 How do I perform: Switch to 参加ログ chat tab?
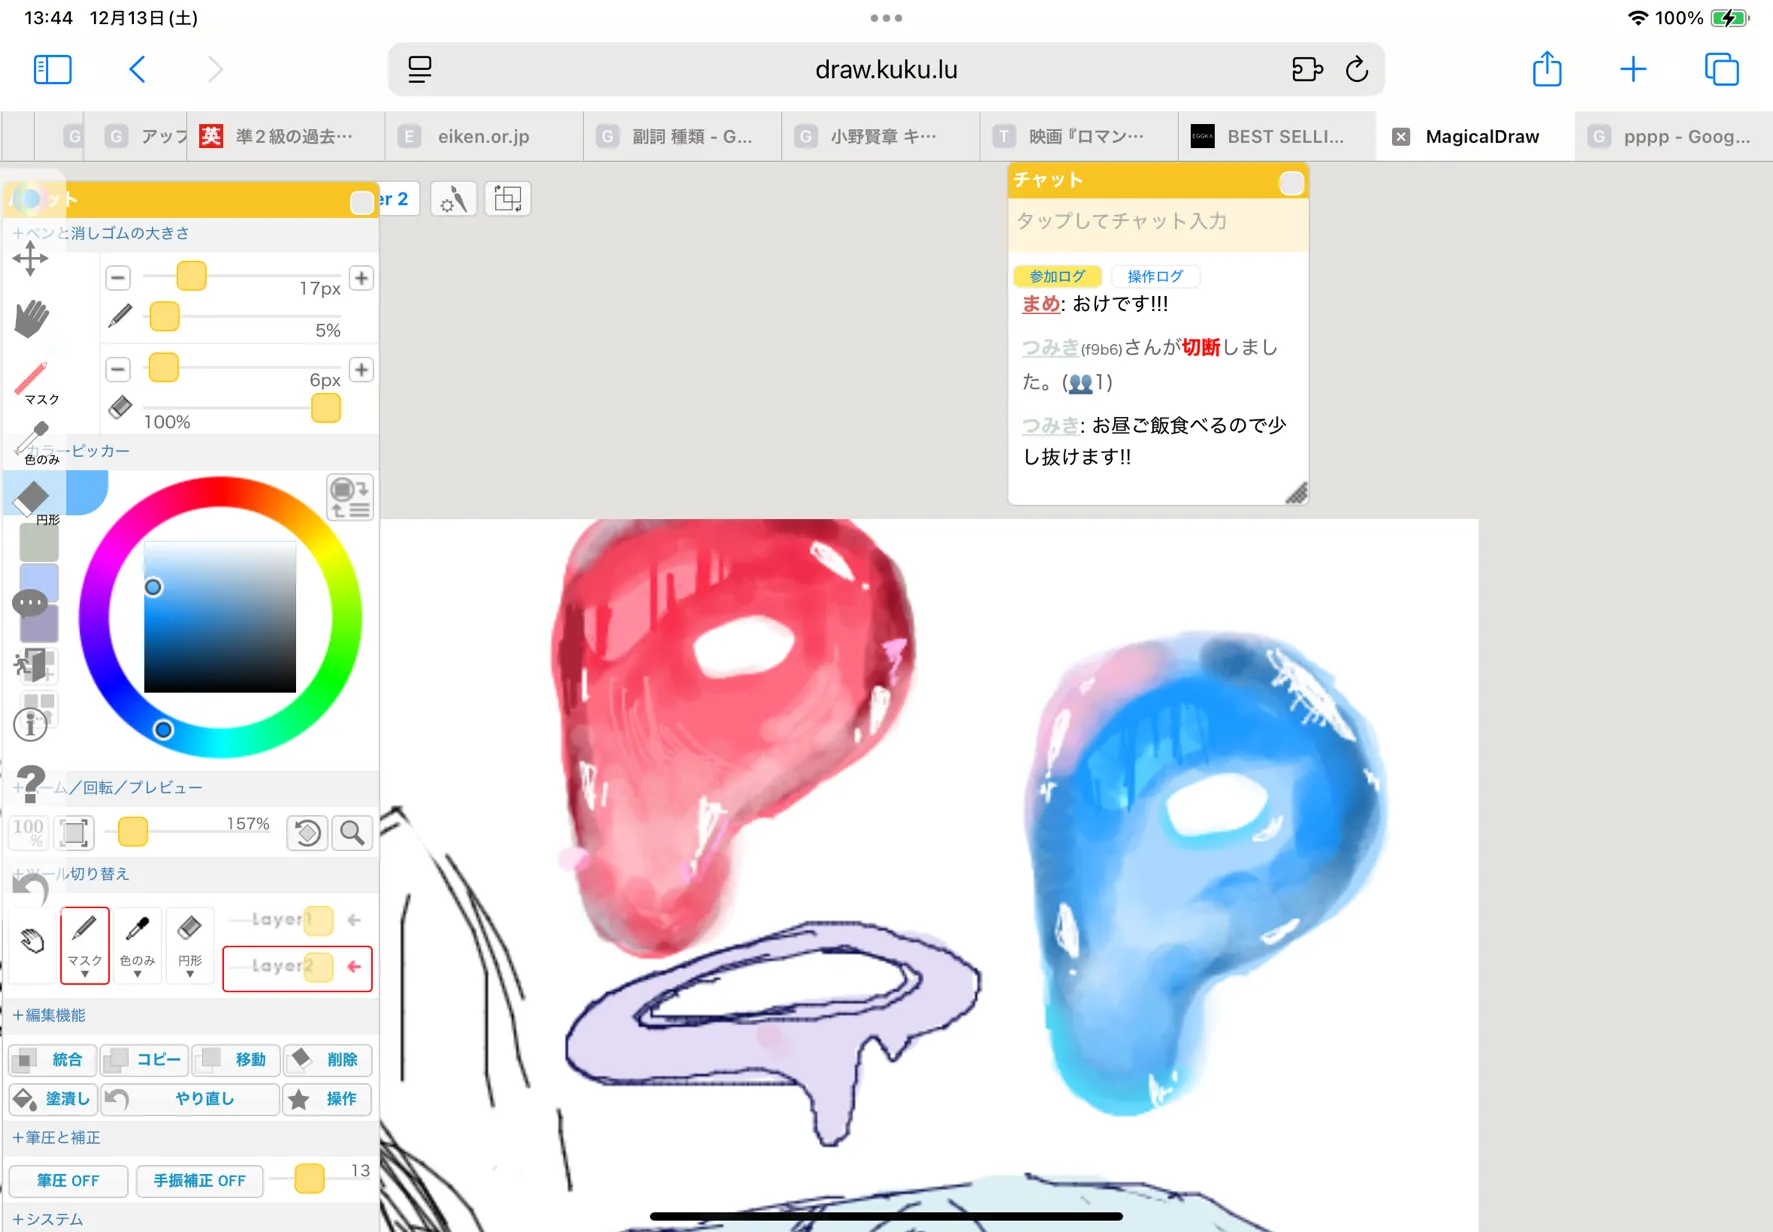[x=1057, y=276]
